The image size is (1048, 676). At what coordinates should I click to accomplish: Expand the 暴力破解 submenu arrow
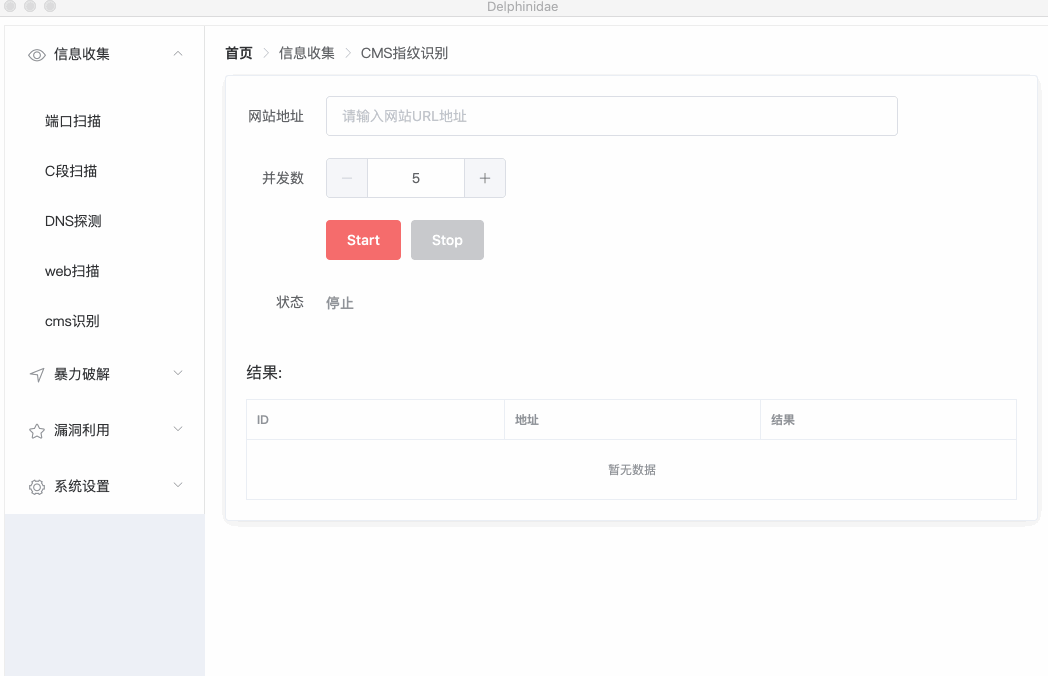point(178,373)
